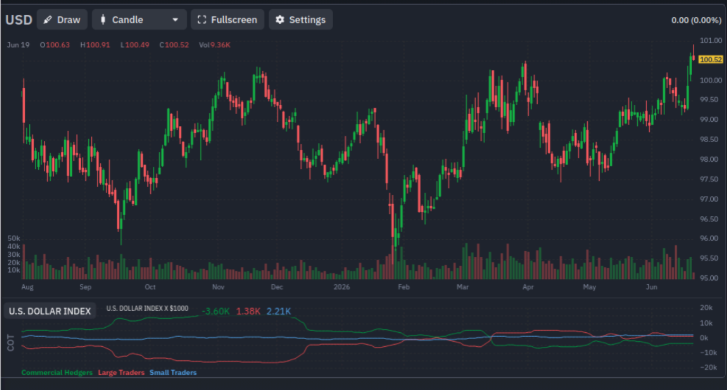Toggle Large Traders legend entry

tap(121, 372)
